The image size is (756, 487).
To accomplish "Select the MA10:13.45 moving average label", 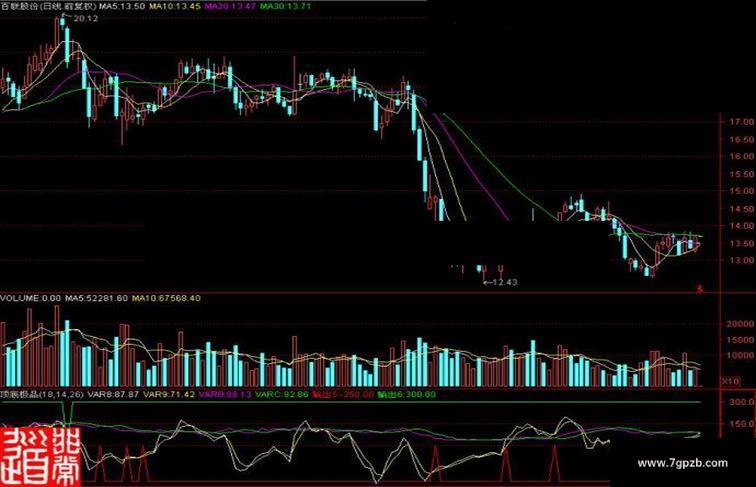I will [175, 6].
